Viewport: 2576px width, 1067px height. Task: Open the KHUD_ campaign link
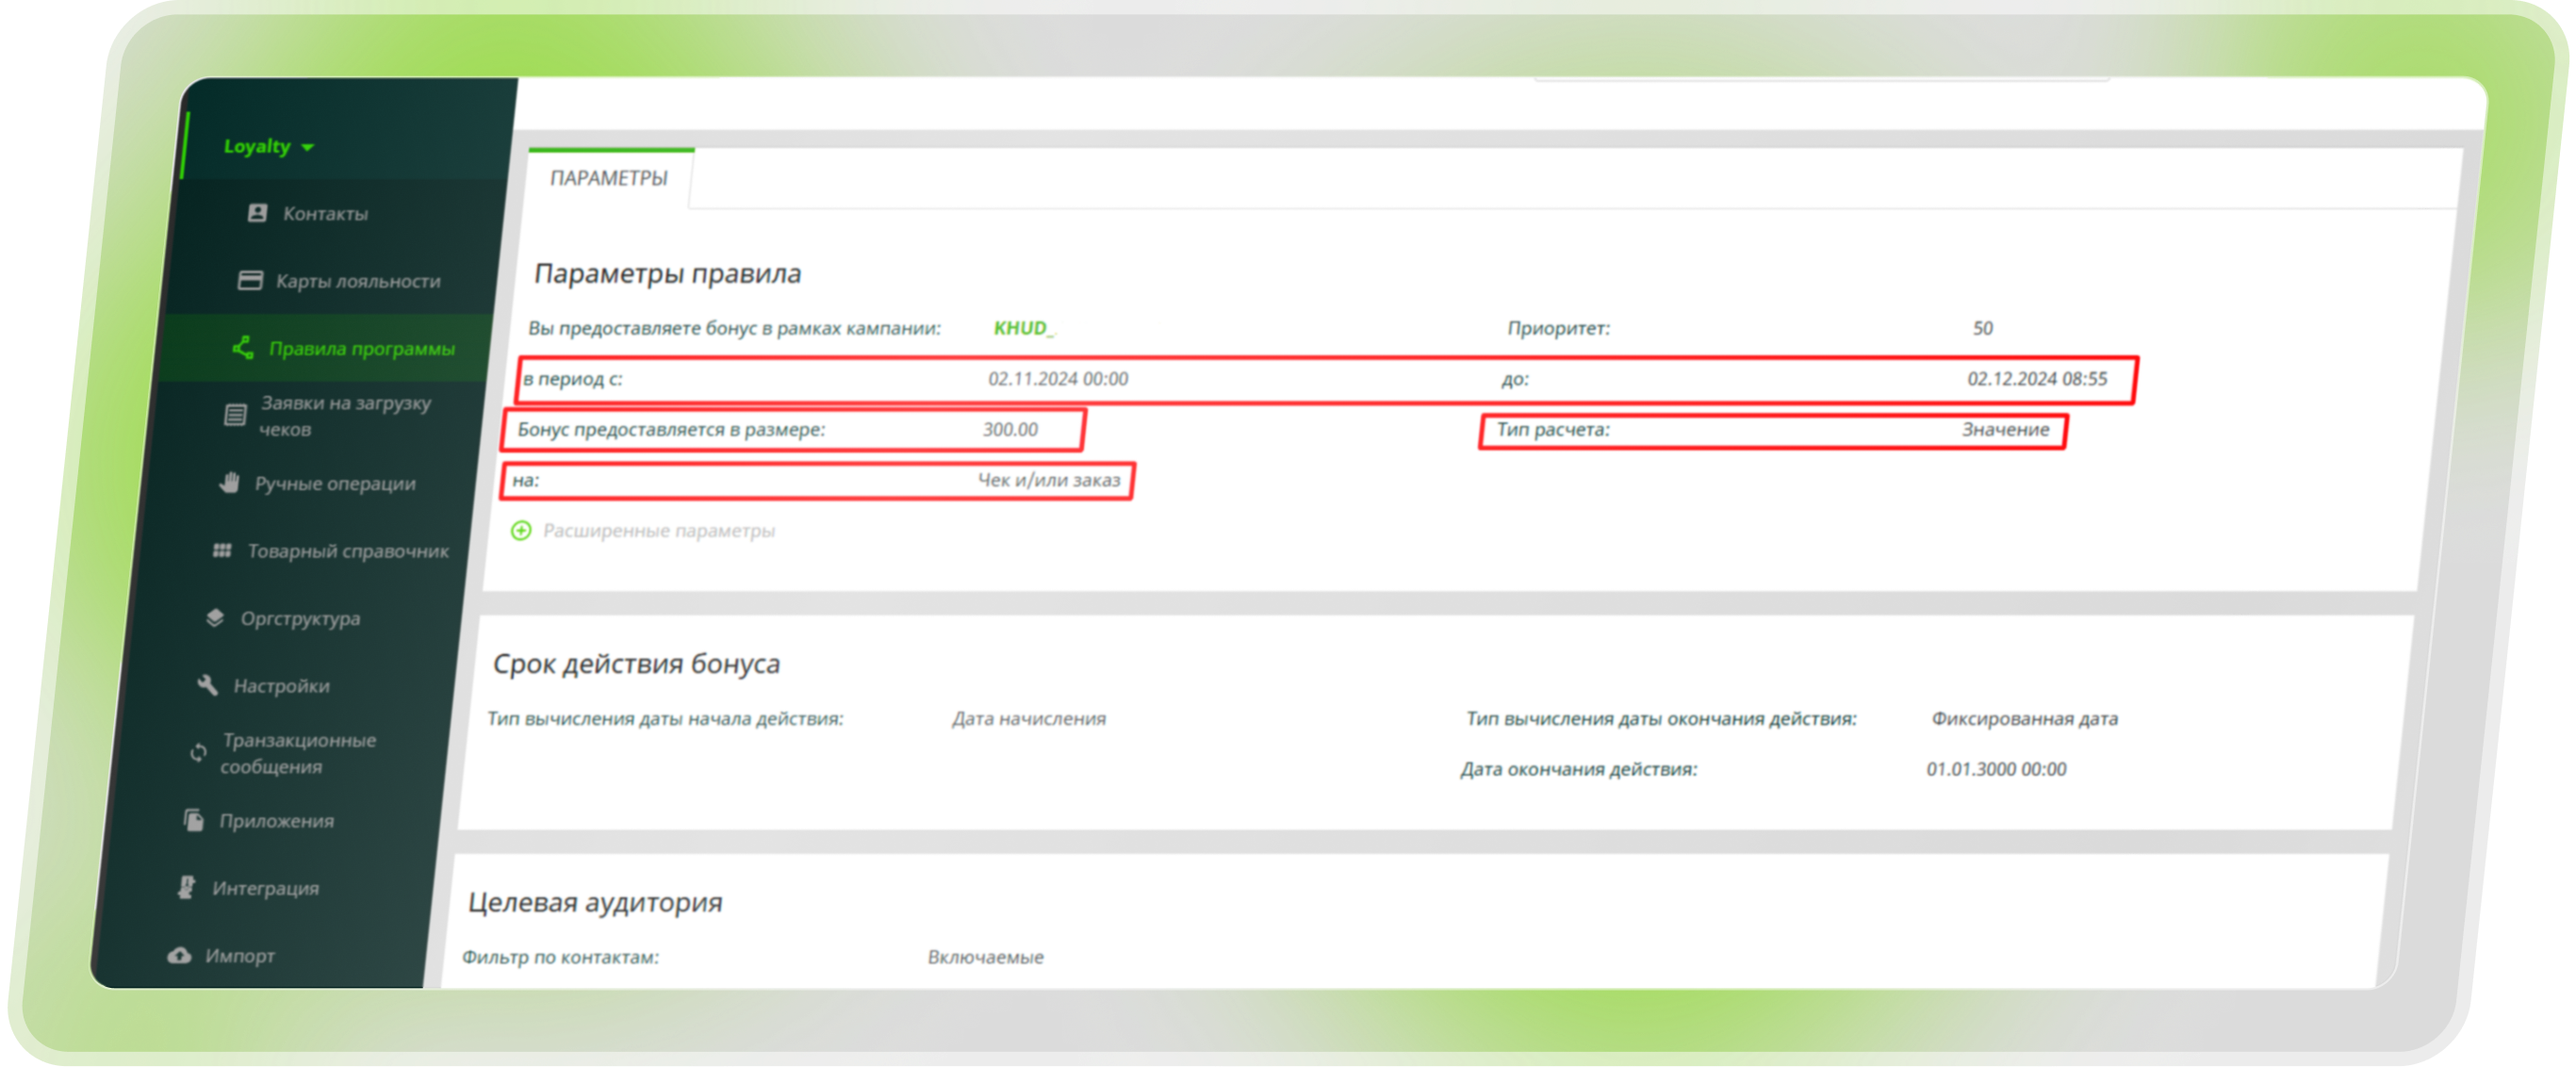(1022, 328)
